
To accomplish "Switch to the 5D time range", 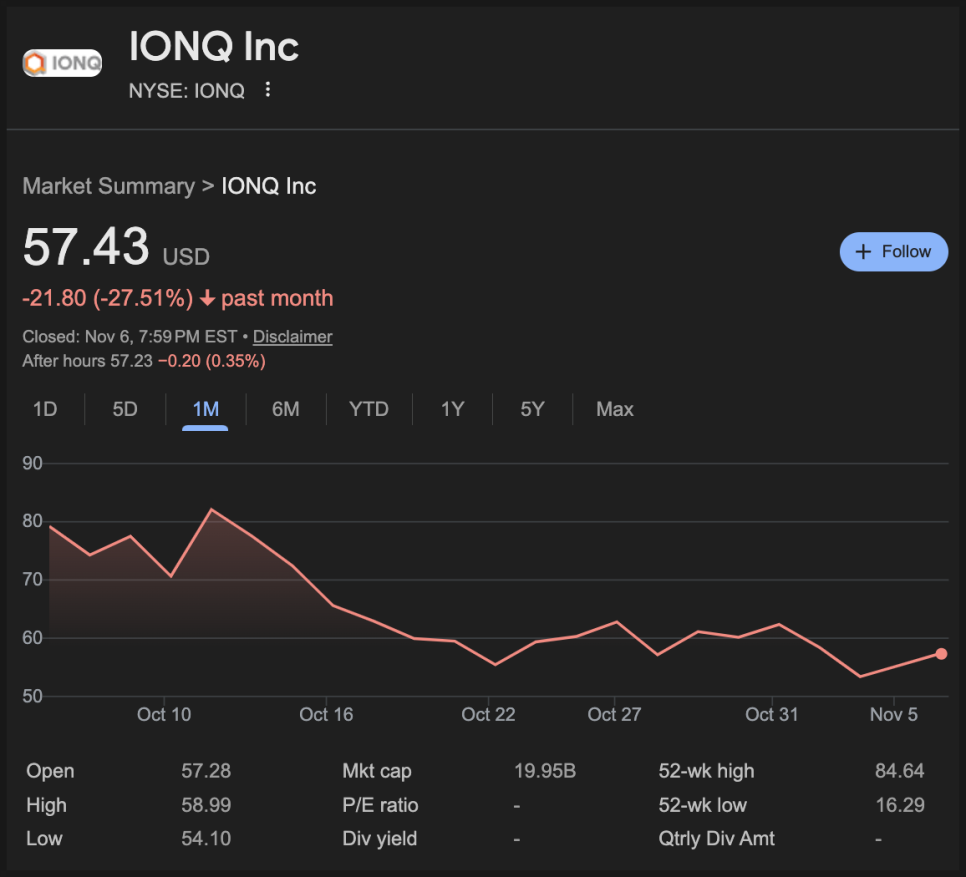I will coord(125,409).
